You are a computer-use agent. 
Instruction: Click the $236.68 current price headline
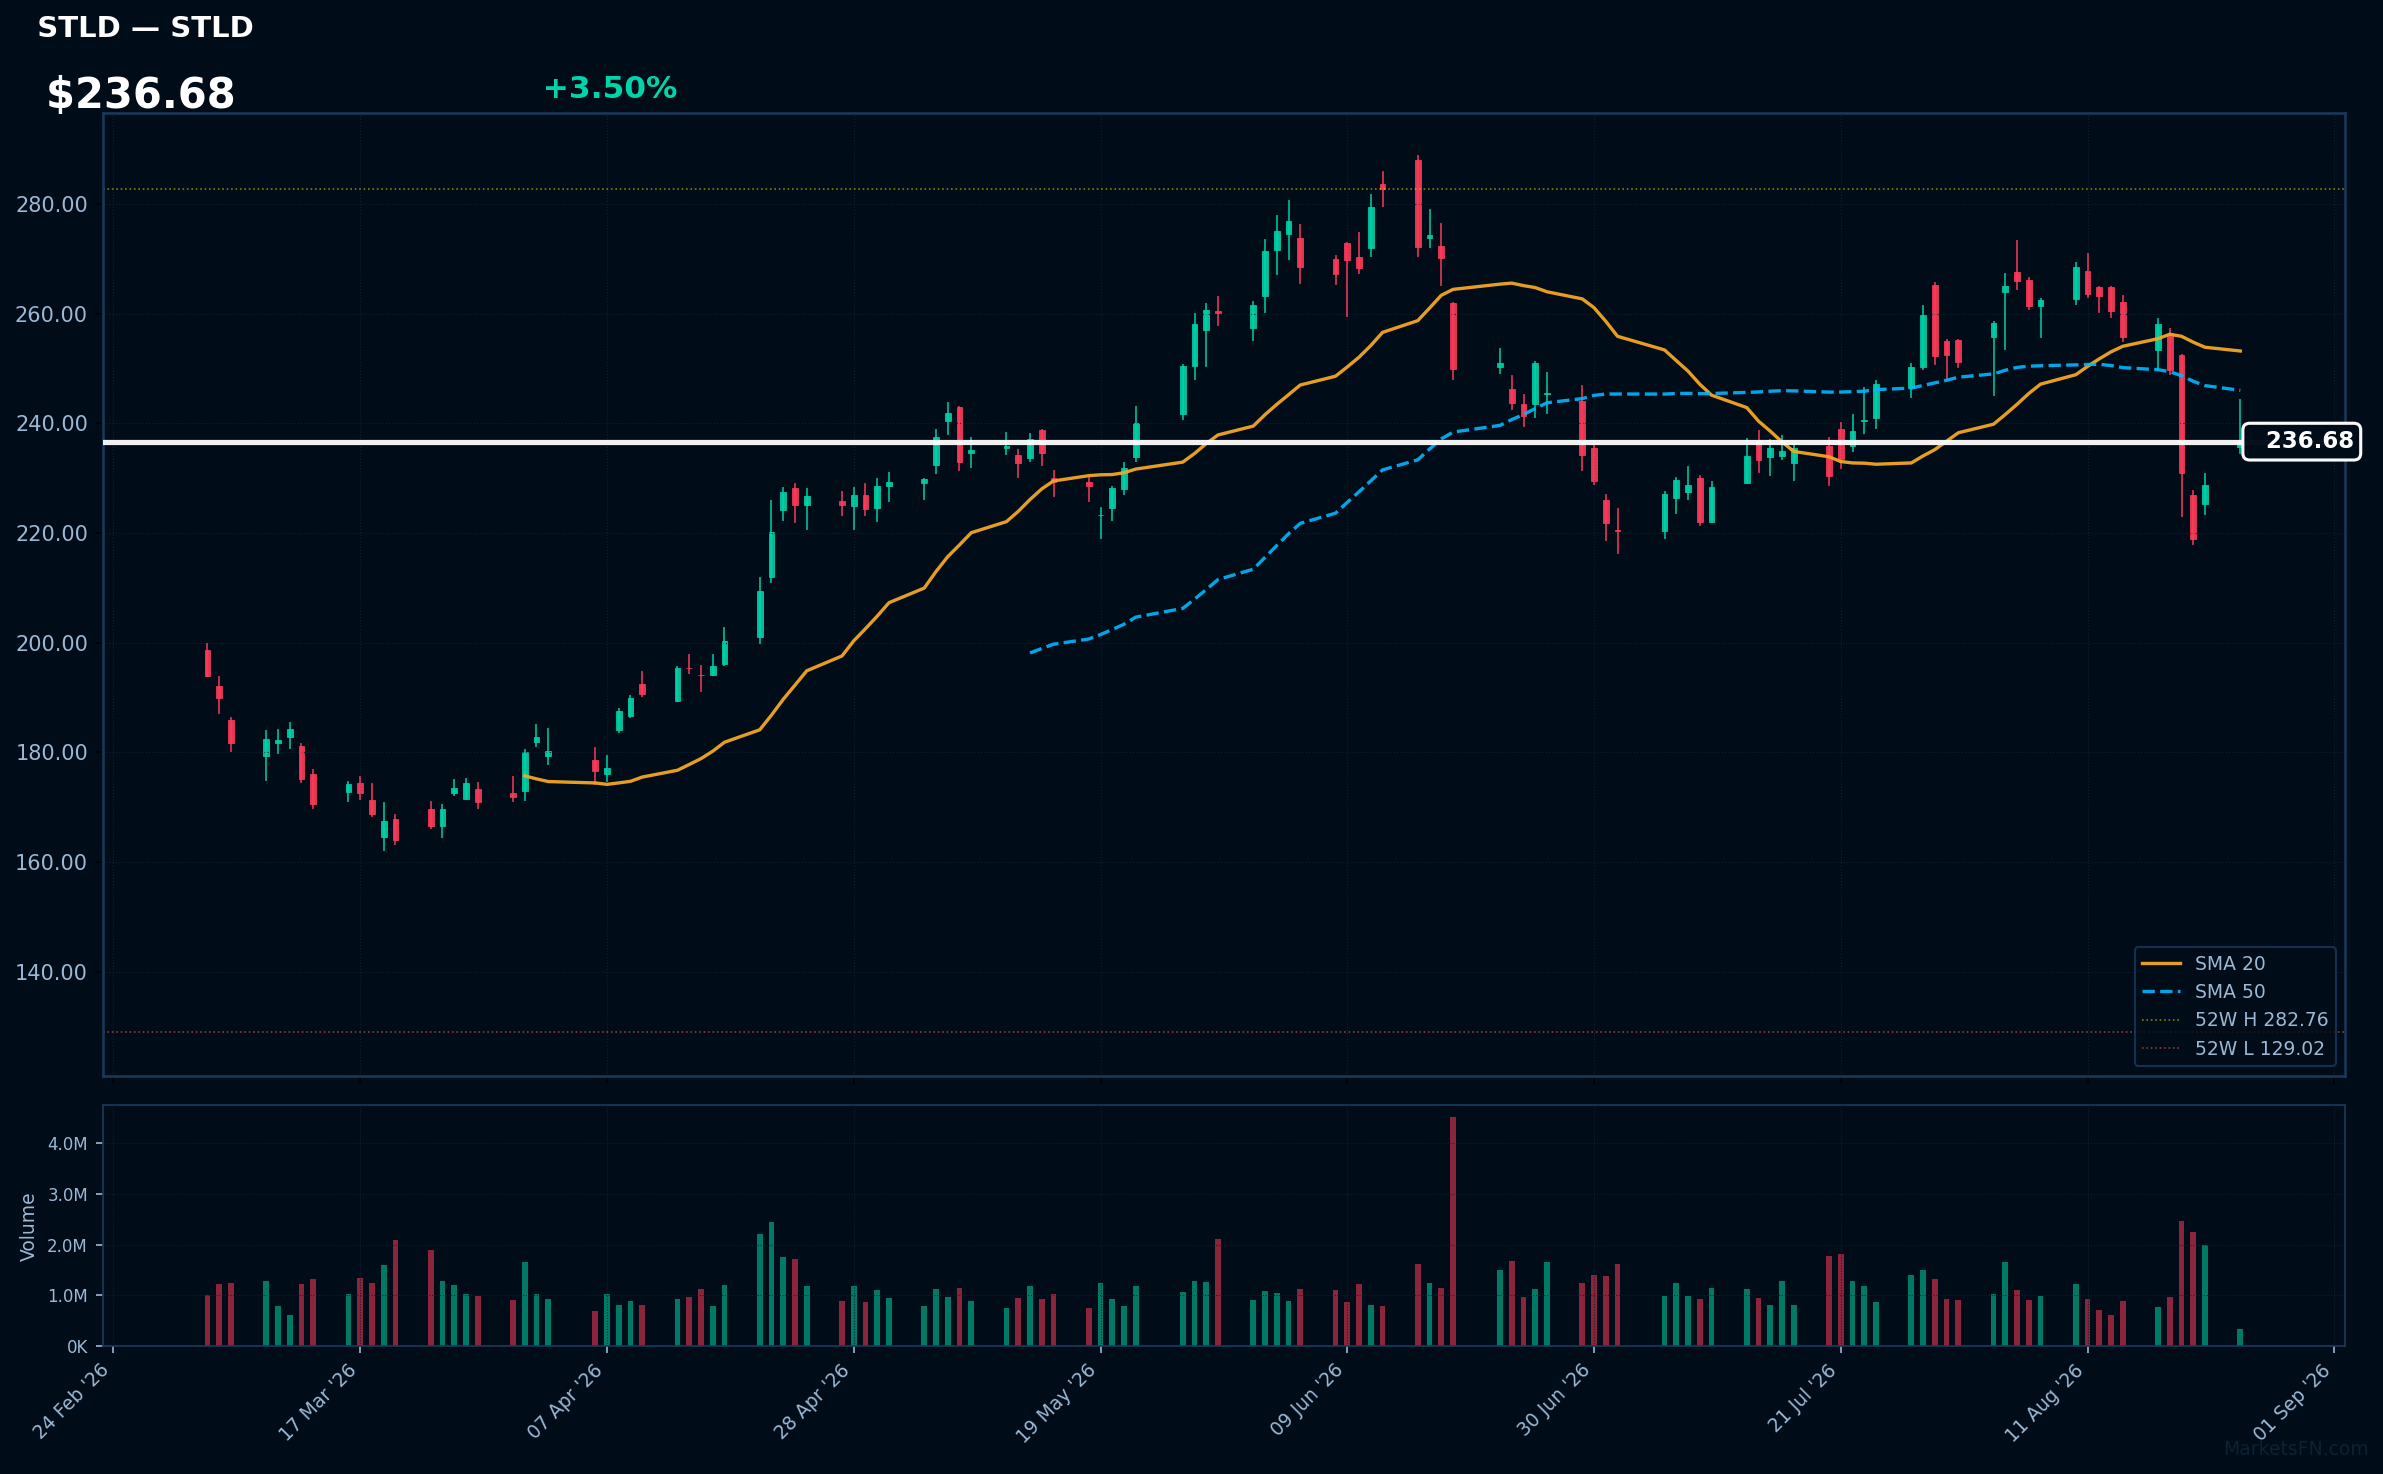[x=141, y=94]
